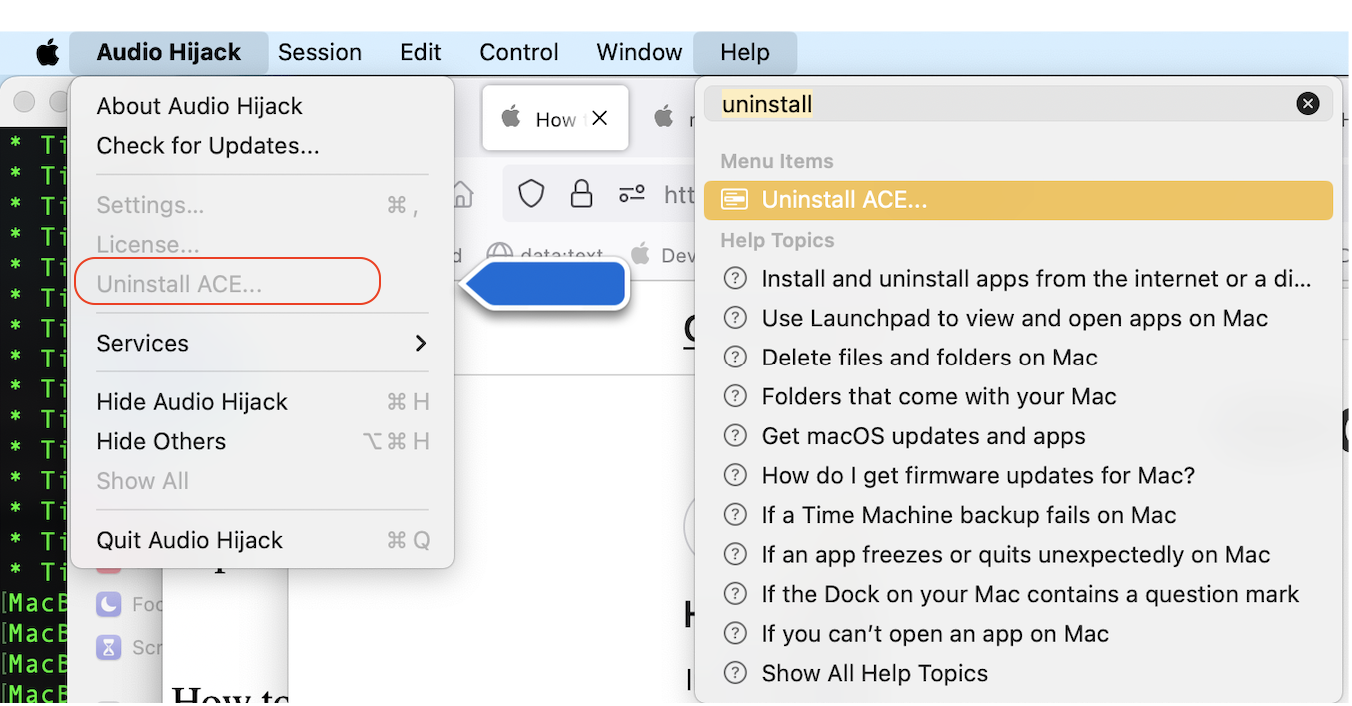Viewport: 1352px width, 706px height.
Task: Click question mark icon beside Show All Help Topics
Action: [x=735, y=674]
